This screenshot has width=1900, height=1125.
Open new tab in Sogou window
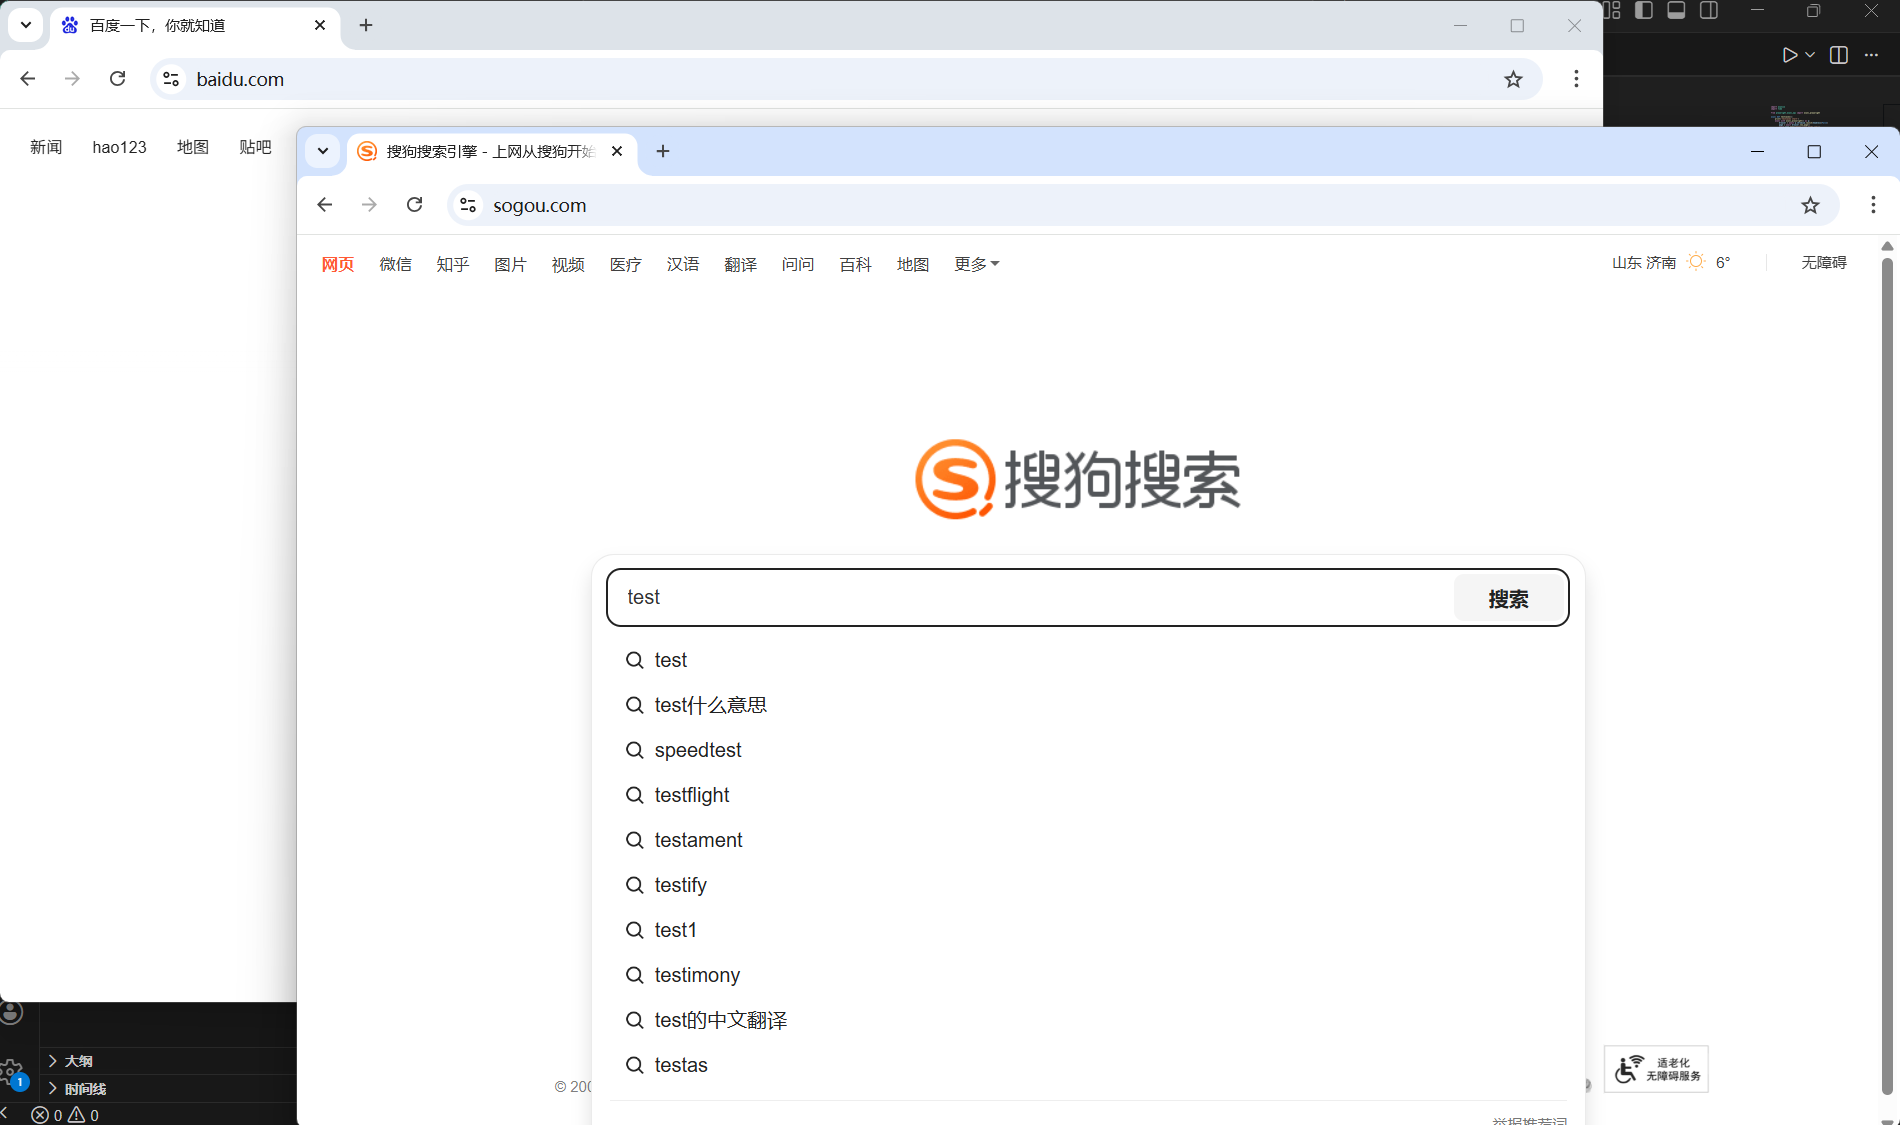click(x=663, y=151)
